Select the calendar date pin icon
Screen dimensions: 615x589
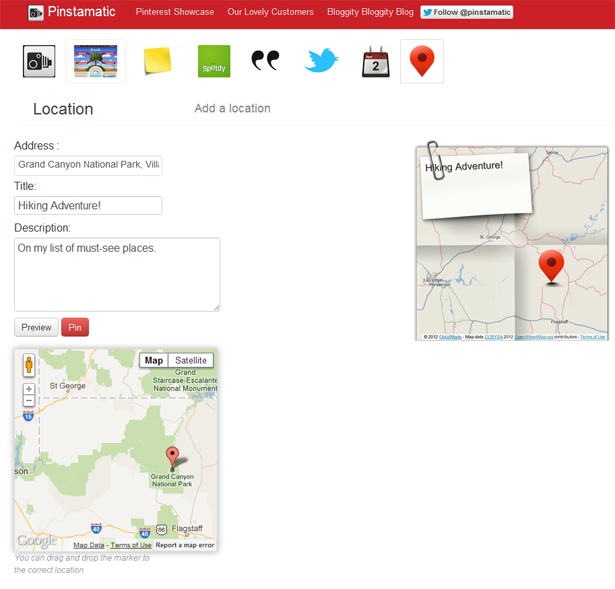(x=376, y=62)
